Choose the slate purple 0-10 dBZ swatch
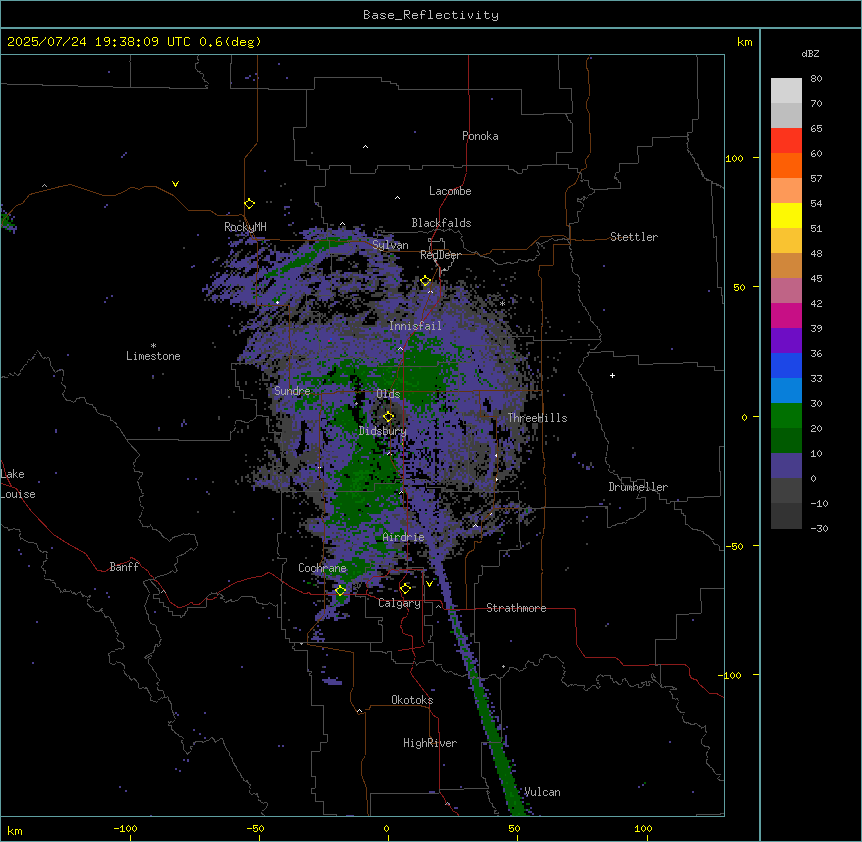This screenshot has height=842, width=862. click(786, 466)
